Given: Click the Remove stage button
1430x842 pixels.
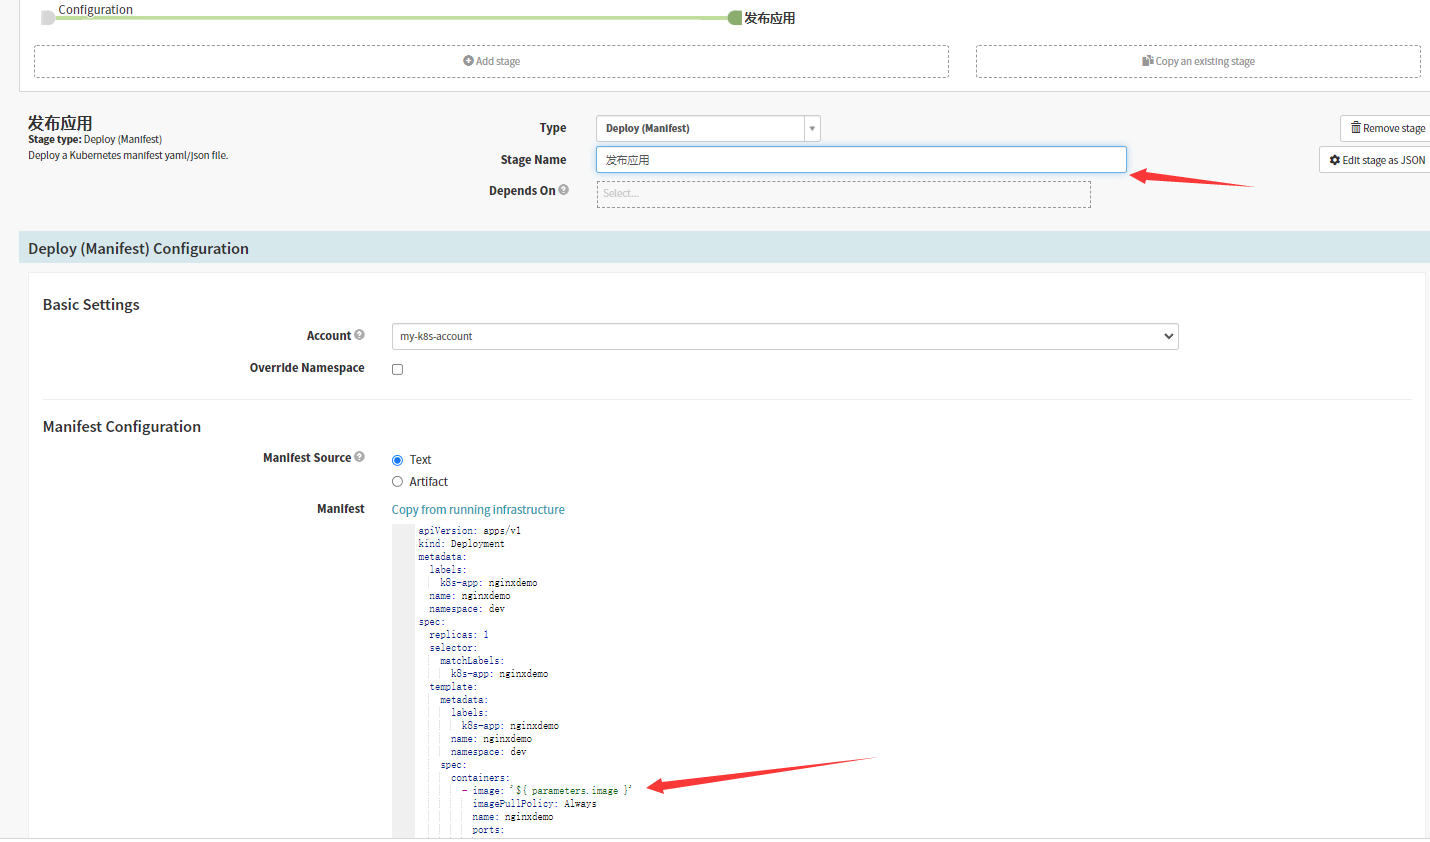Looking at the screenshot, I should pos(1388,128).
